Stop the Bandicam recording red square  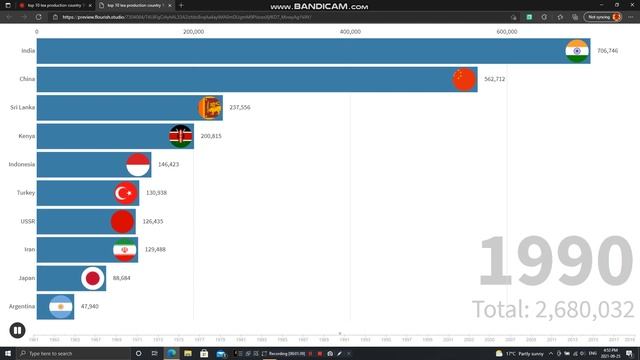[320, 353]
